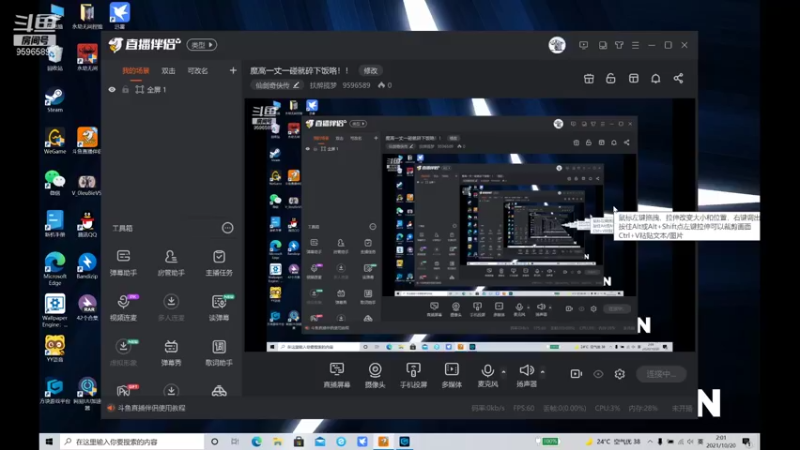This screenshot has width=800, height=450.
Task: Click the layout grid icon in header
Action: (634, 79)
